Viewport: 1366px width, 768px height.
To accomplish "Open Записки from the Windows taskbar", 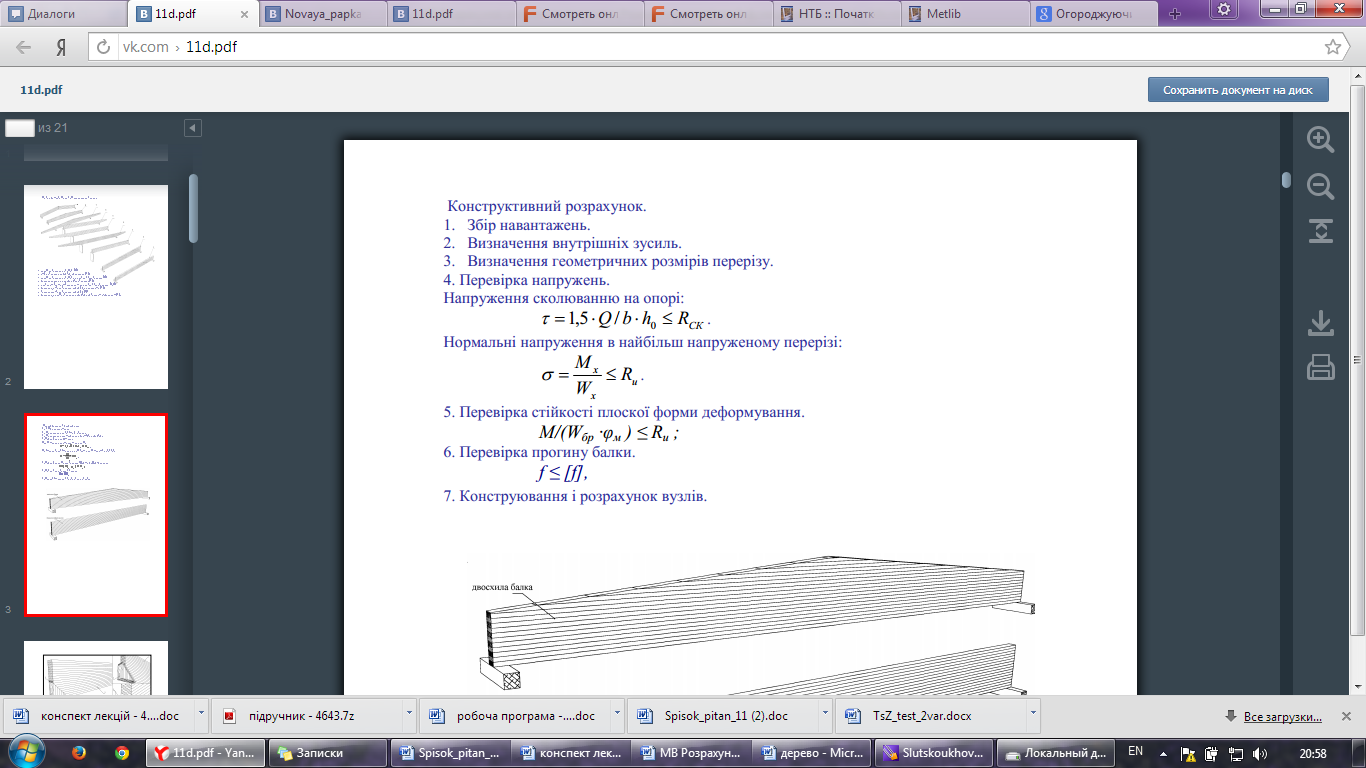I will 320,753.
